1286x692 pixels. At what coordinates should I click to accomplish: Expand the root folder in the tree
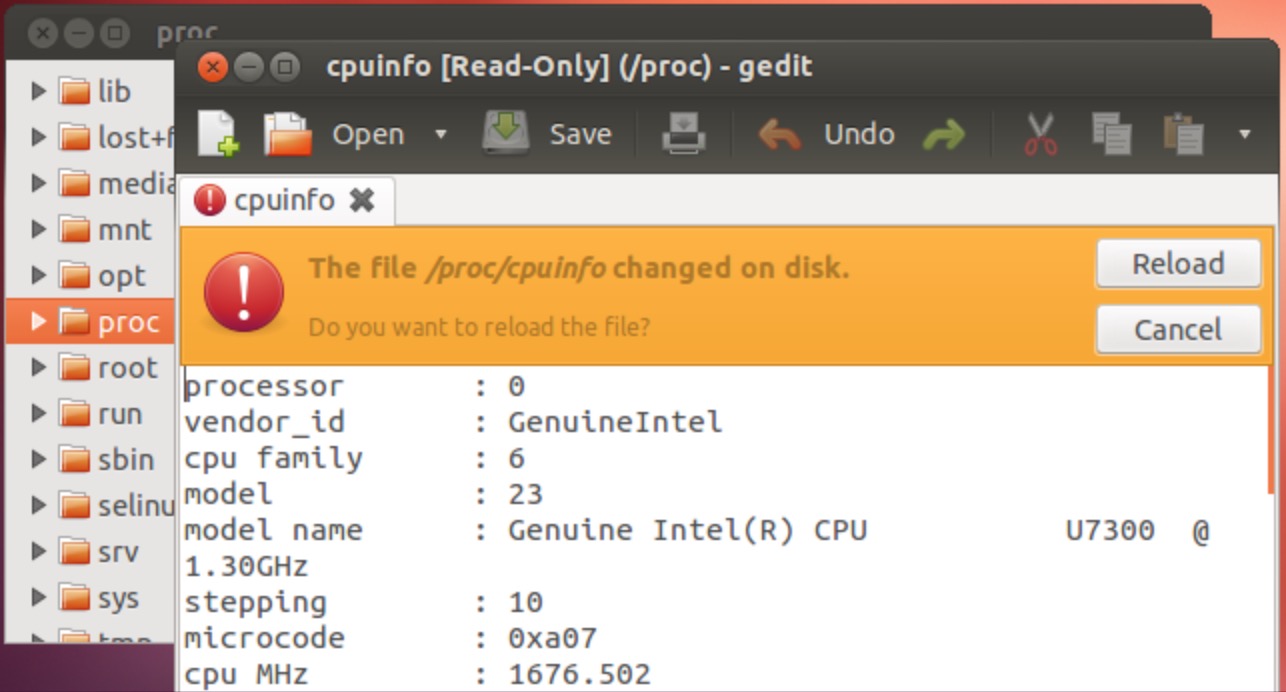[x=38, y=367]
